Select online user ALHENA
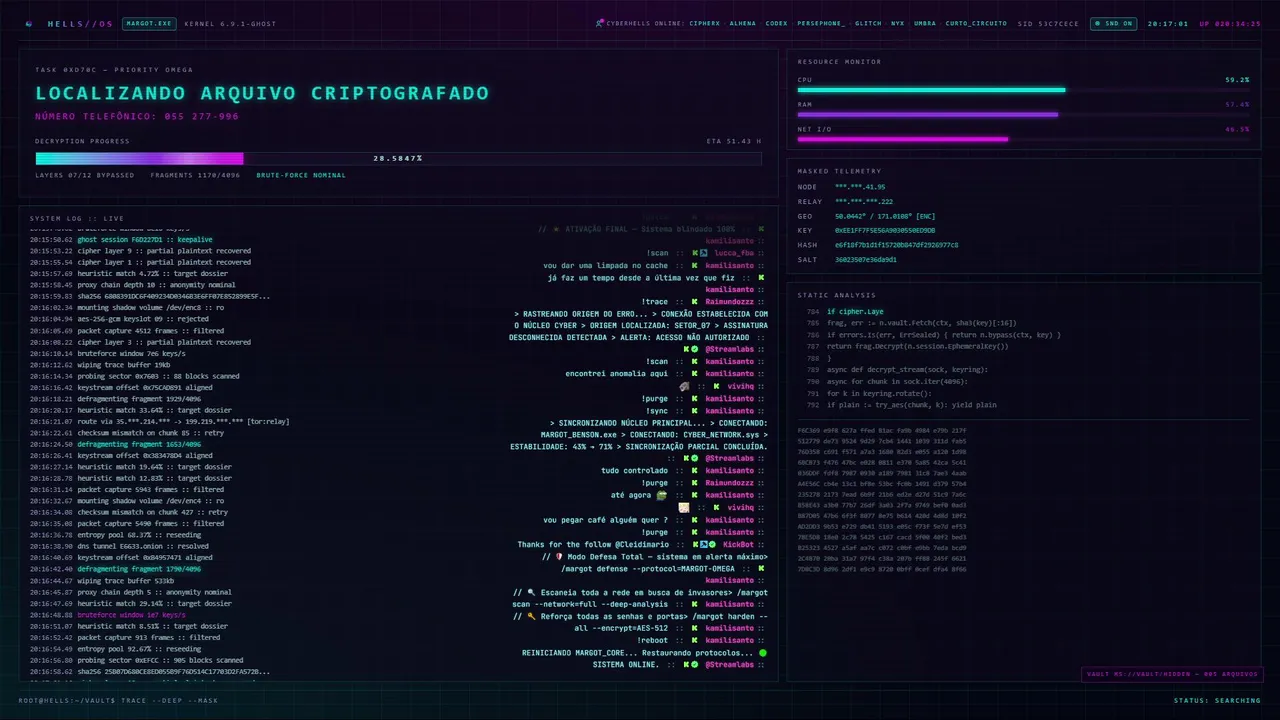1280x720 pixels. [x=743, y=23]
